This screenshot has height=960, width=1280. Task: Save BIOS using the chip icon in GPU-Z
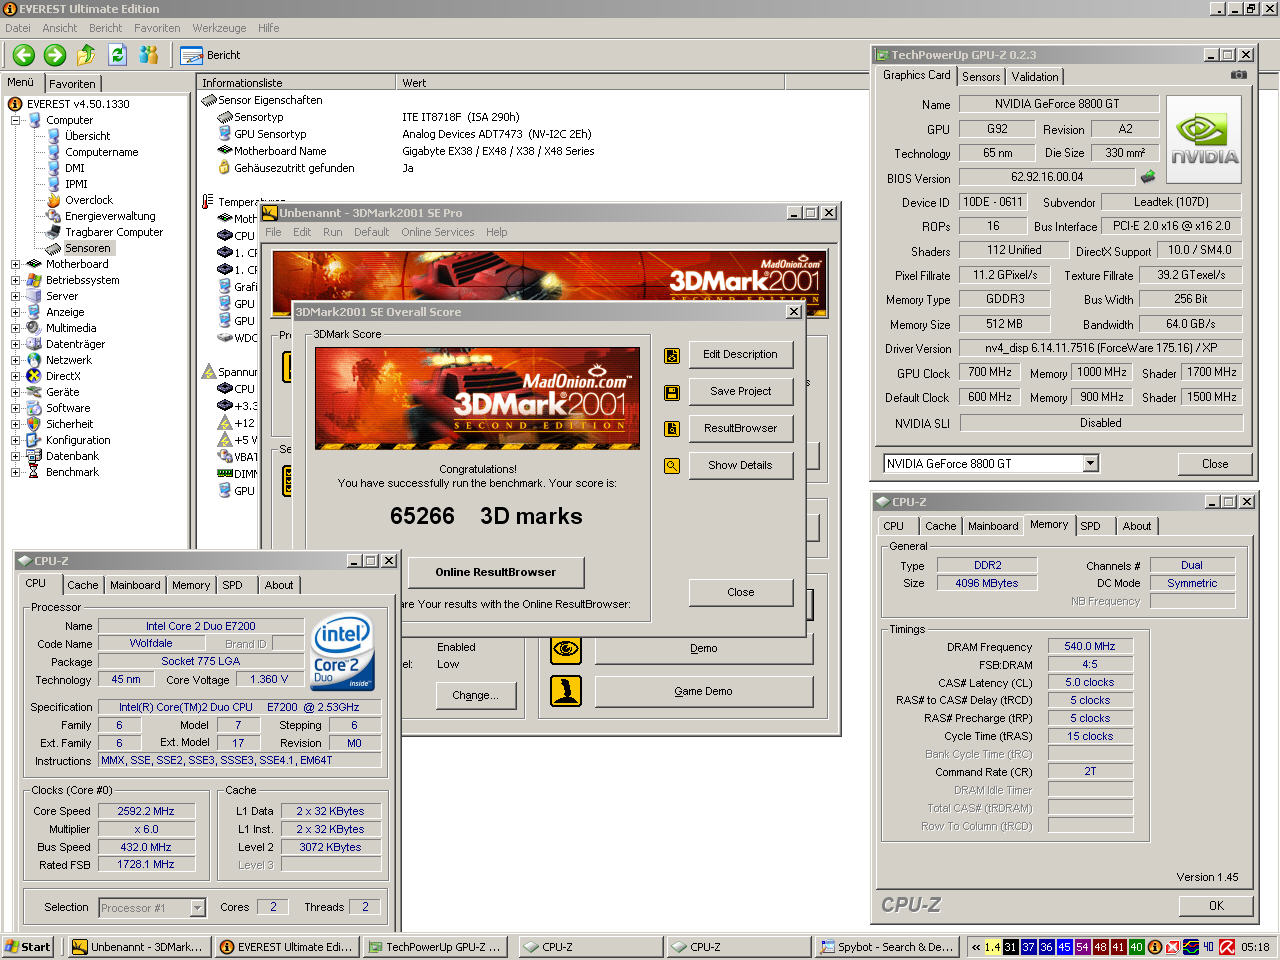[1148, 177]
